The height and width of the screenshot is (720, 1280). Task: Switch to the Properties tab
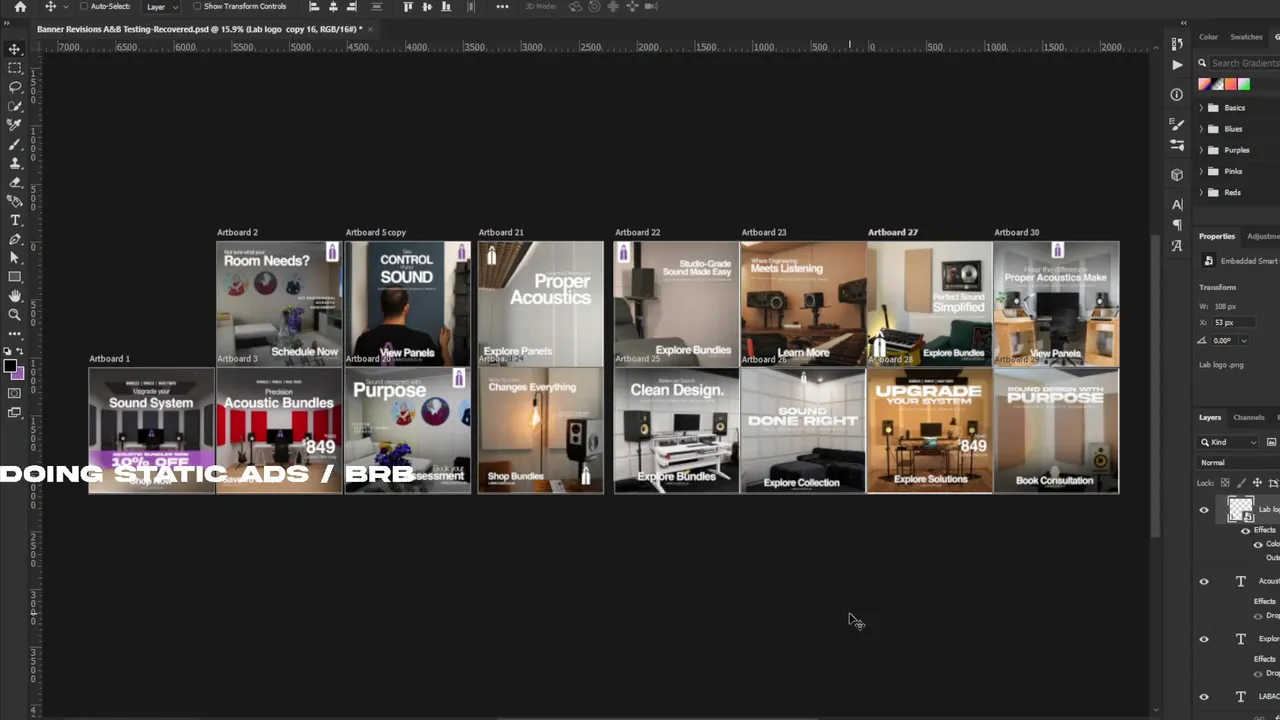[1217, 236]
